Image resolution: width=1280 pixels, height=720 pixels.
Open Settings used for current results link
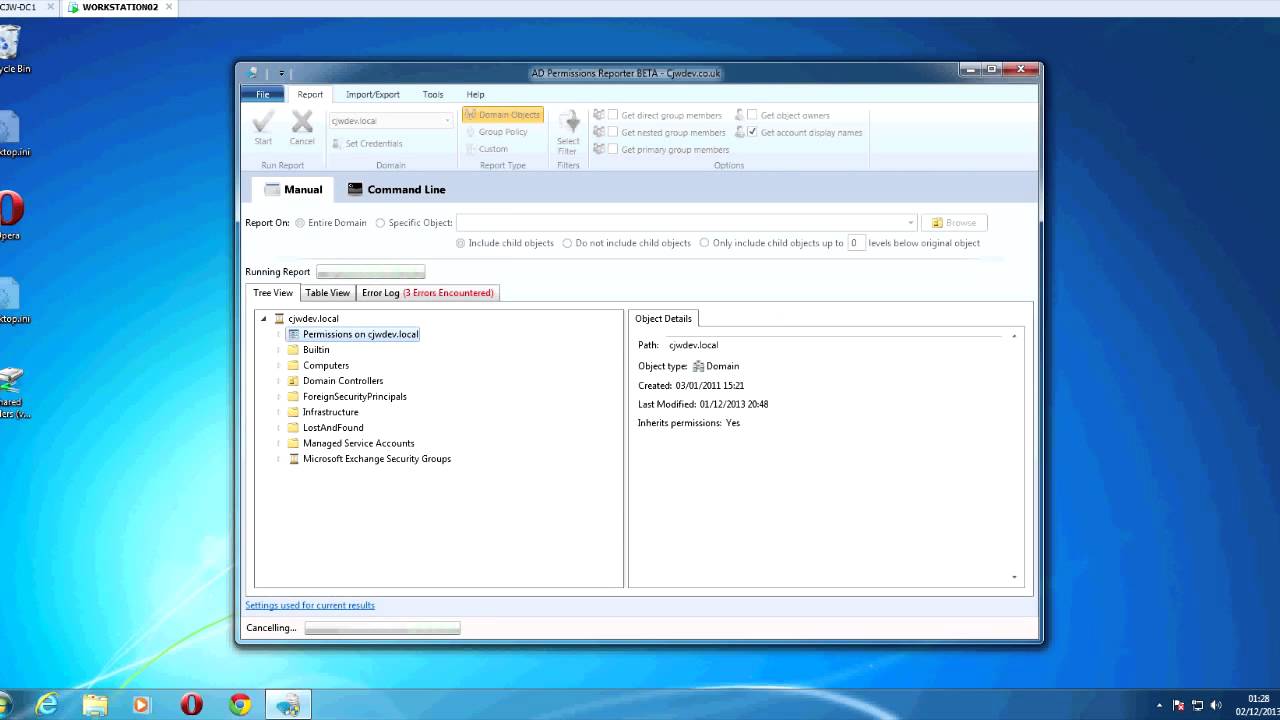pos(310,605)
